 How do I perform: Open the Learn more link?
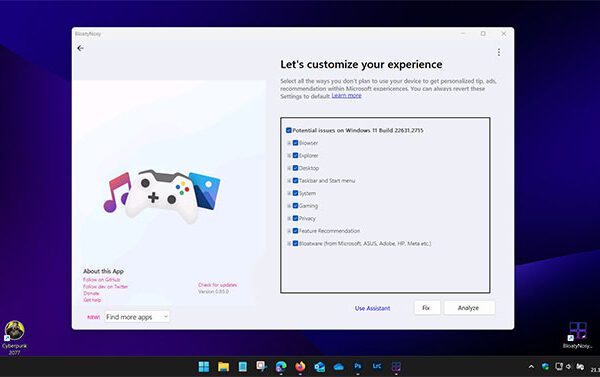(346, 96)
